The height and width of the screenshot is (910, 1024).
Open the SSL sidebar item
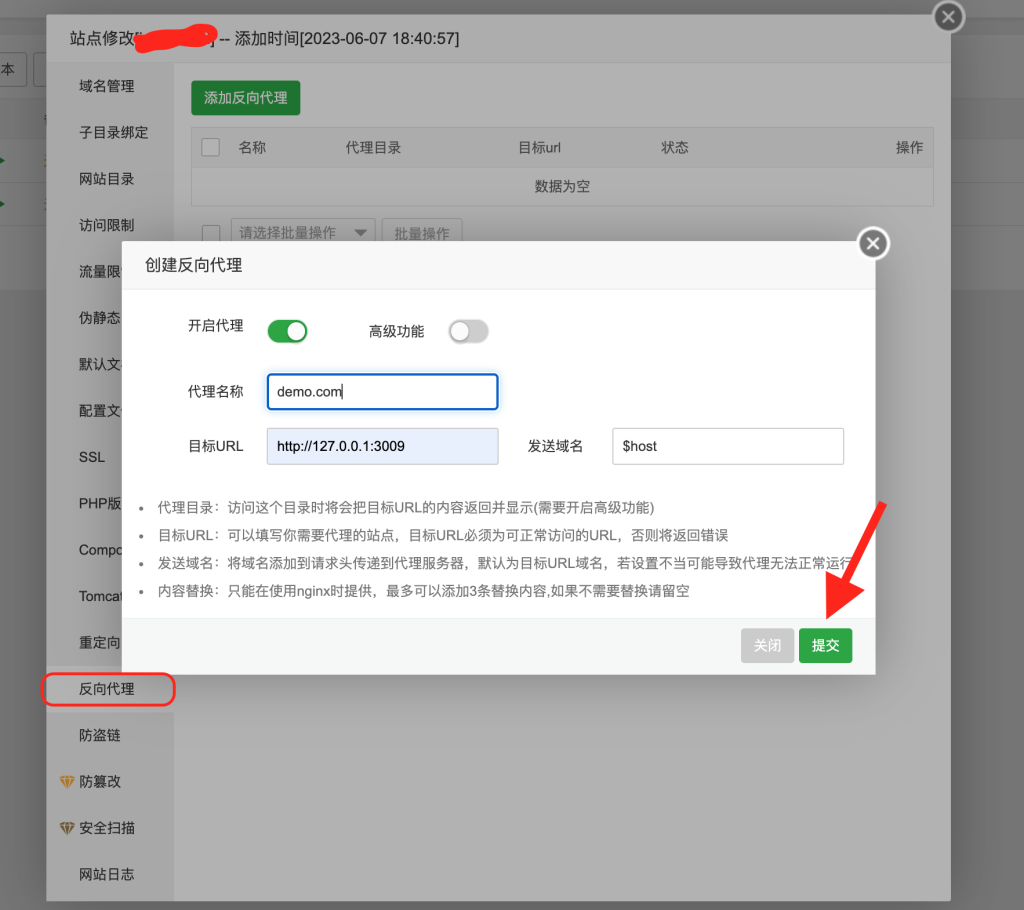(92, 457)
